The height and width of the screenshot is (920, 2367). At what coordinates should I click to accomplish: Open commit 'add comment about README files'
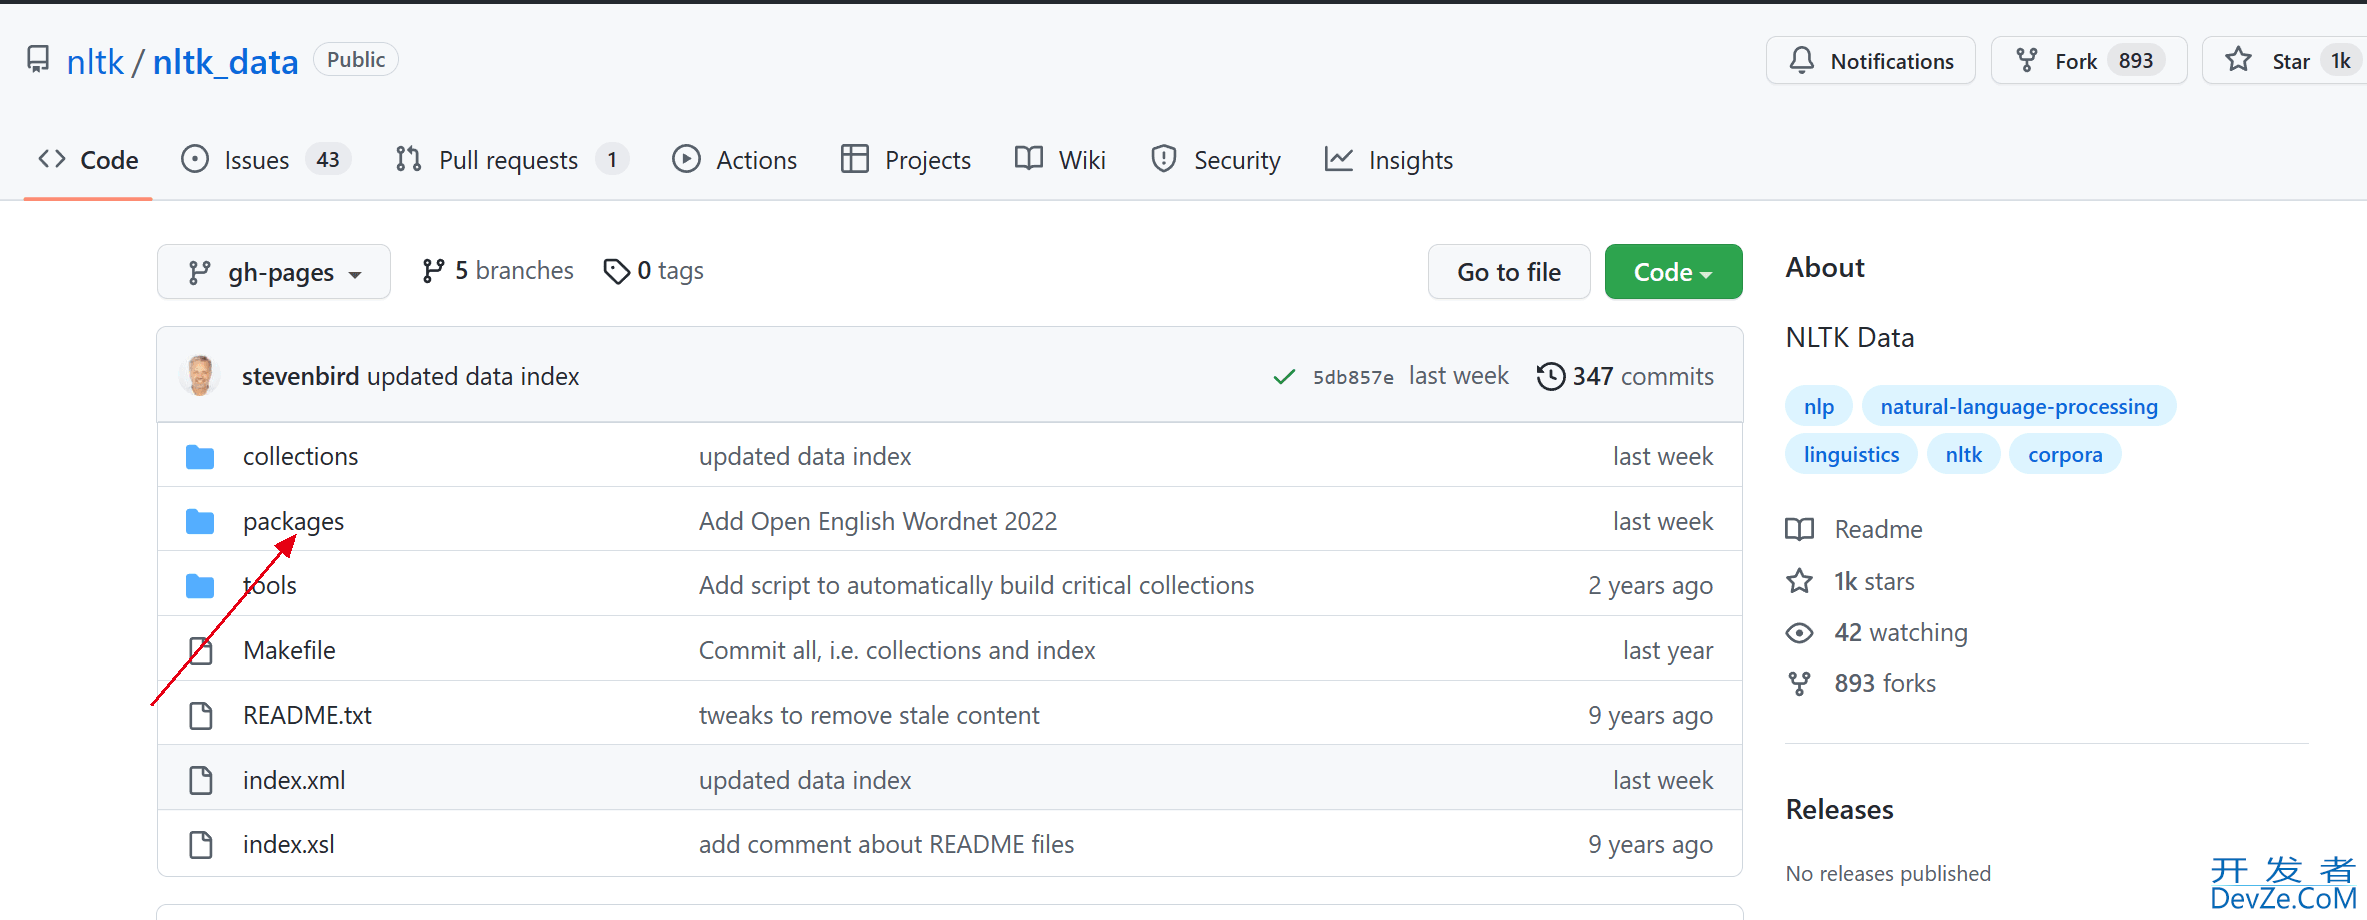click(x=886, y=844)
